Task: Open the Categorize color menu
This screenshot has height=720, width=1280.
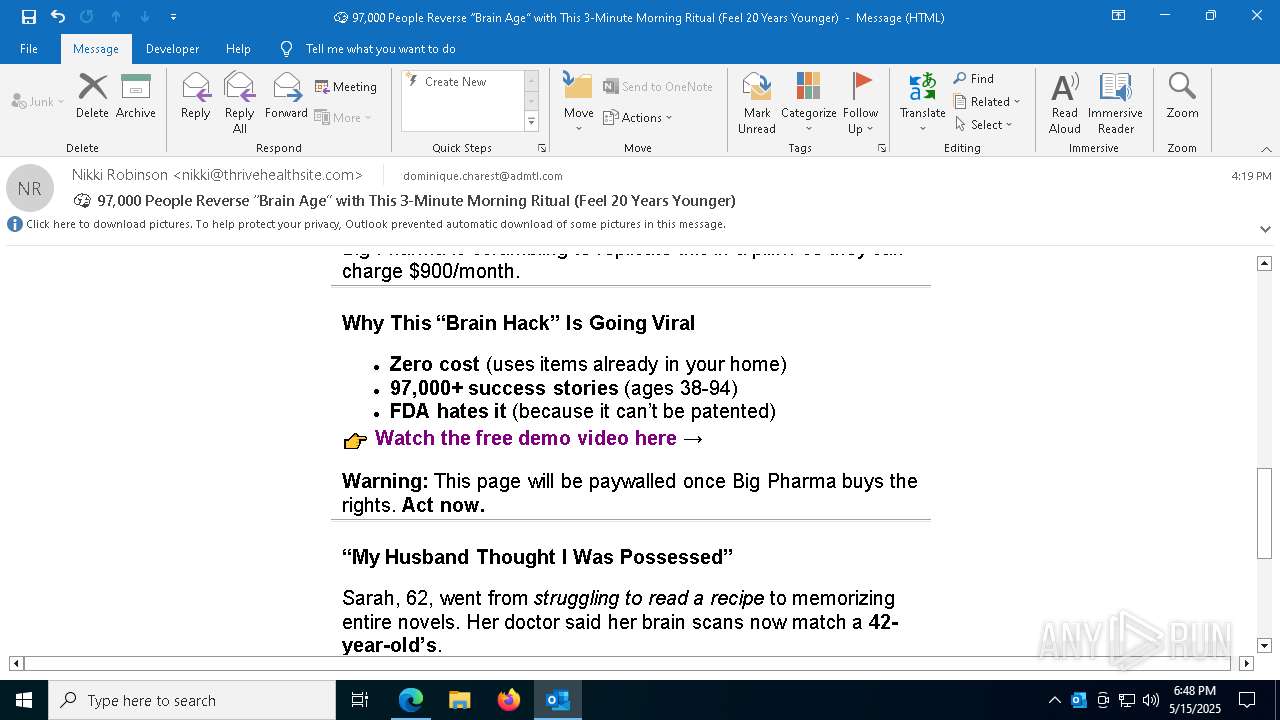Action: pyautogui.click(x=809, y=102)
